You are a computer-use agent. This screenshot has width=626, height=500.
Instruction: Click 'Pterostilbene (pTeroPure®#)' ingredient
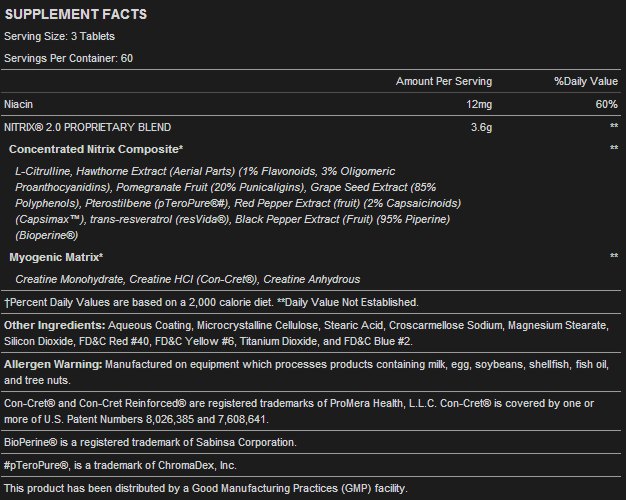157,203
